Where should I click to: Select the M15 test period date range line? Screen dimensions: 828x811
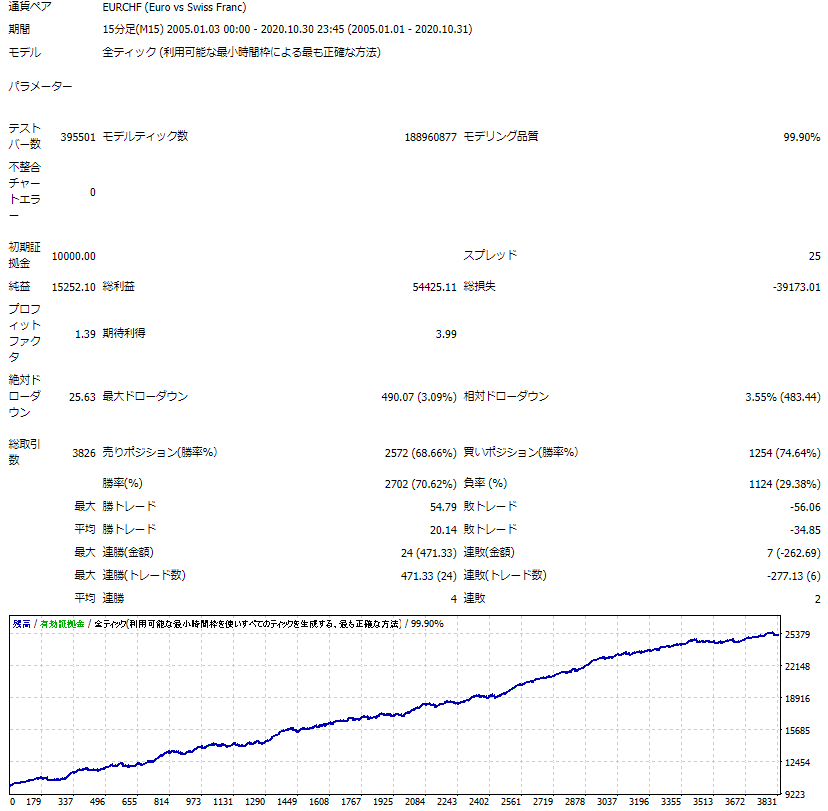(287, 30)
